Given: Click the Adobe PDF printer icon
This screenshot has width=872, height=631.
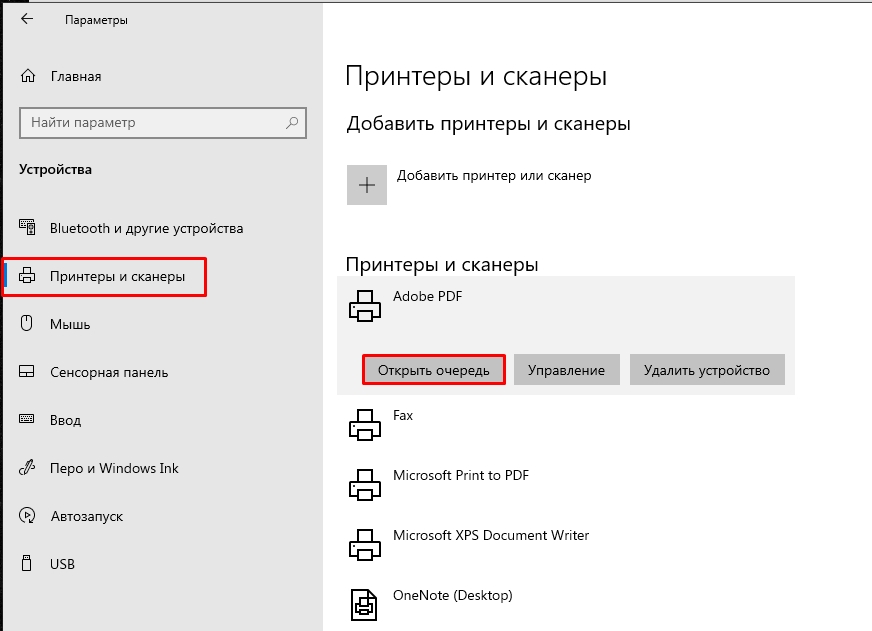Looking at the screenshot, I should point(365,306).
